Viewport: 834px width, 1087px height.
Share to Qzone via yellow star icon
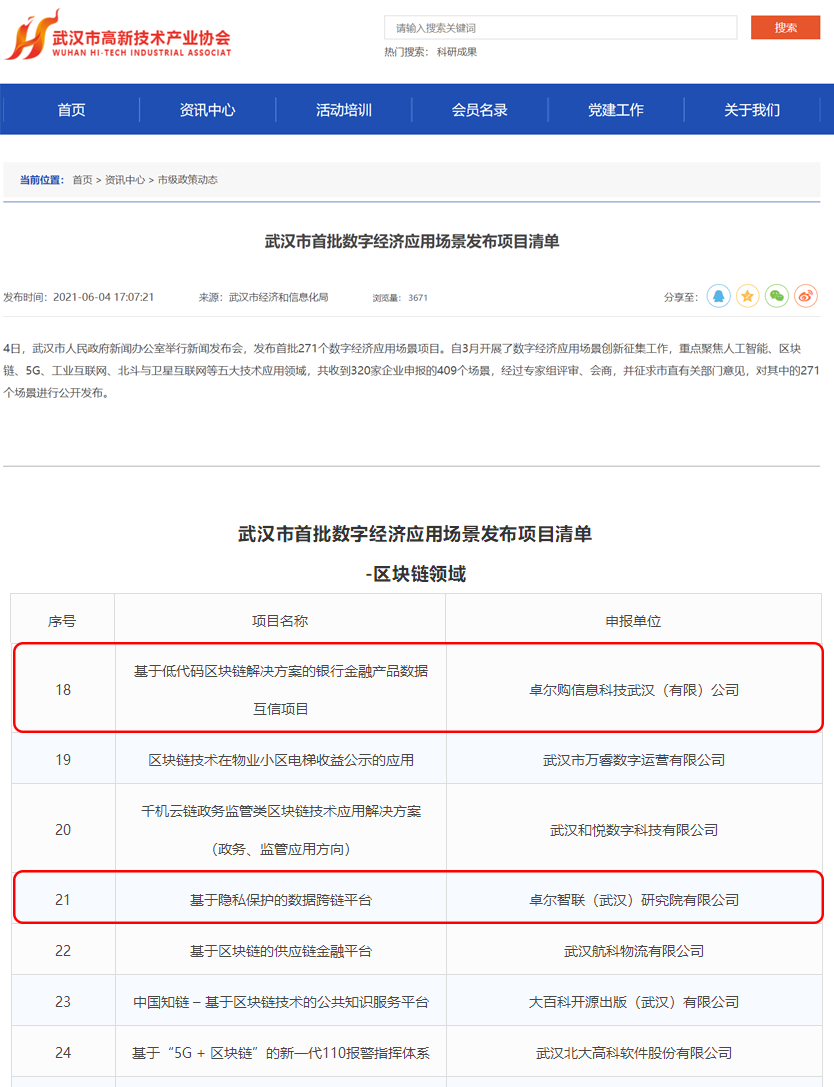pos(747,296)
